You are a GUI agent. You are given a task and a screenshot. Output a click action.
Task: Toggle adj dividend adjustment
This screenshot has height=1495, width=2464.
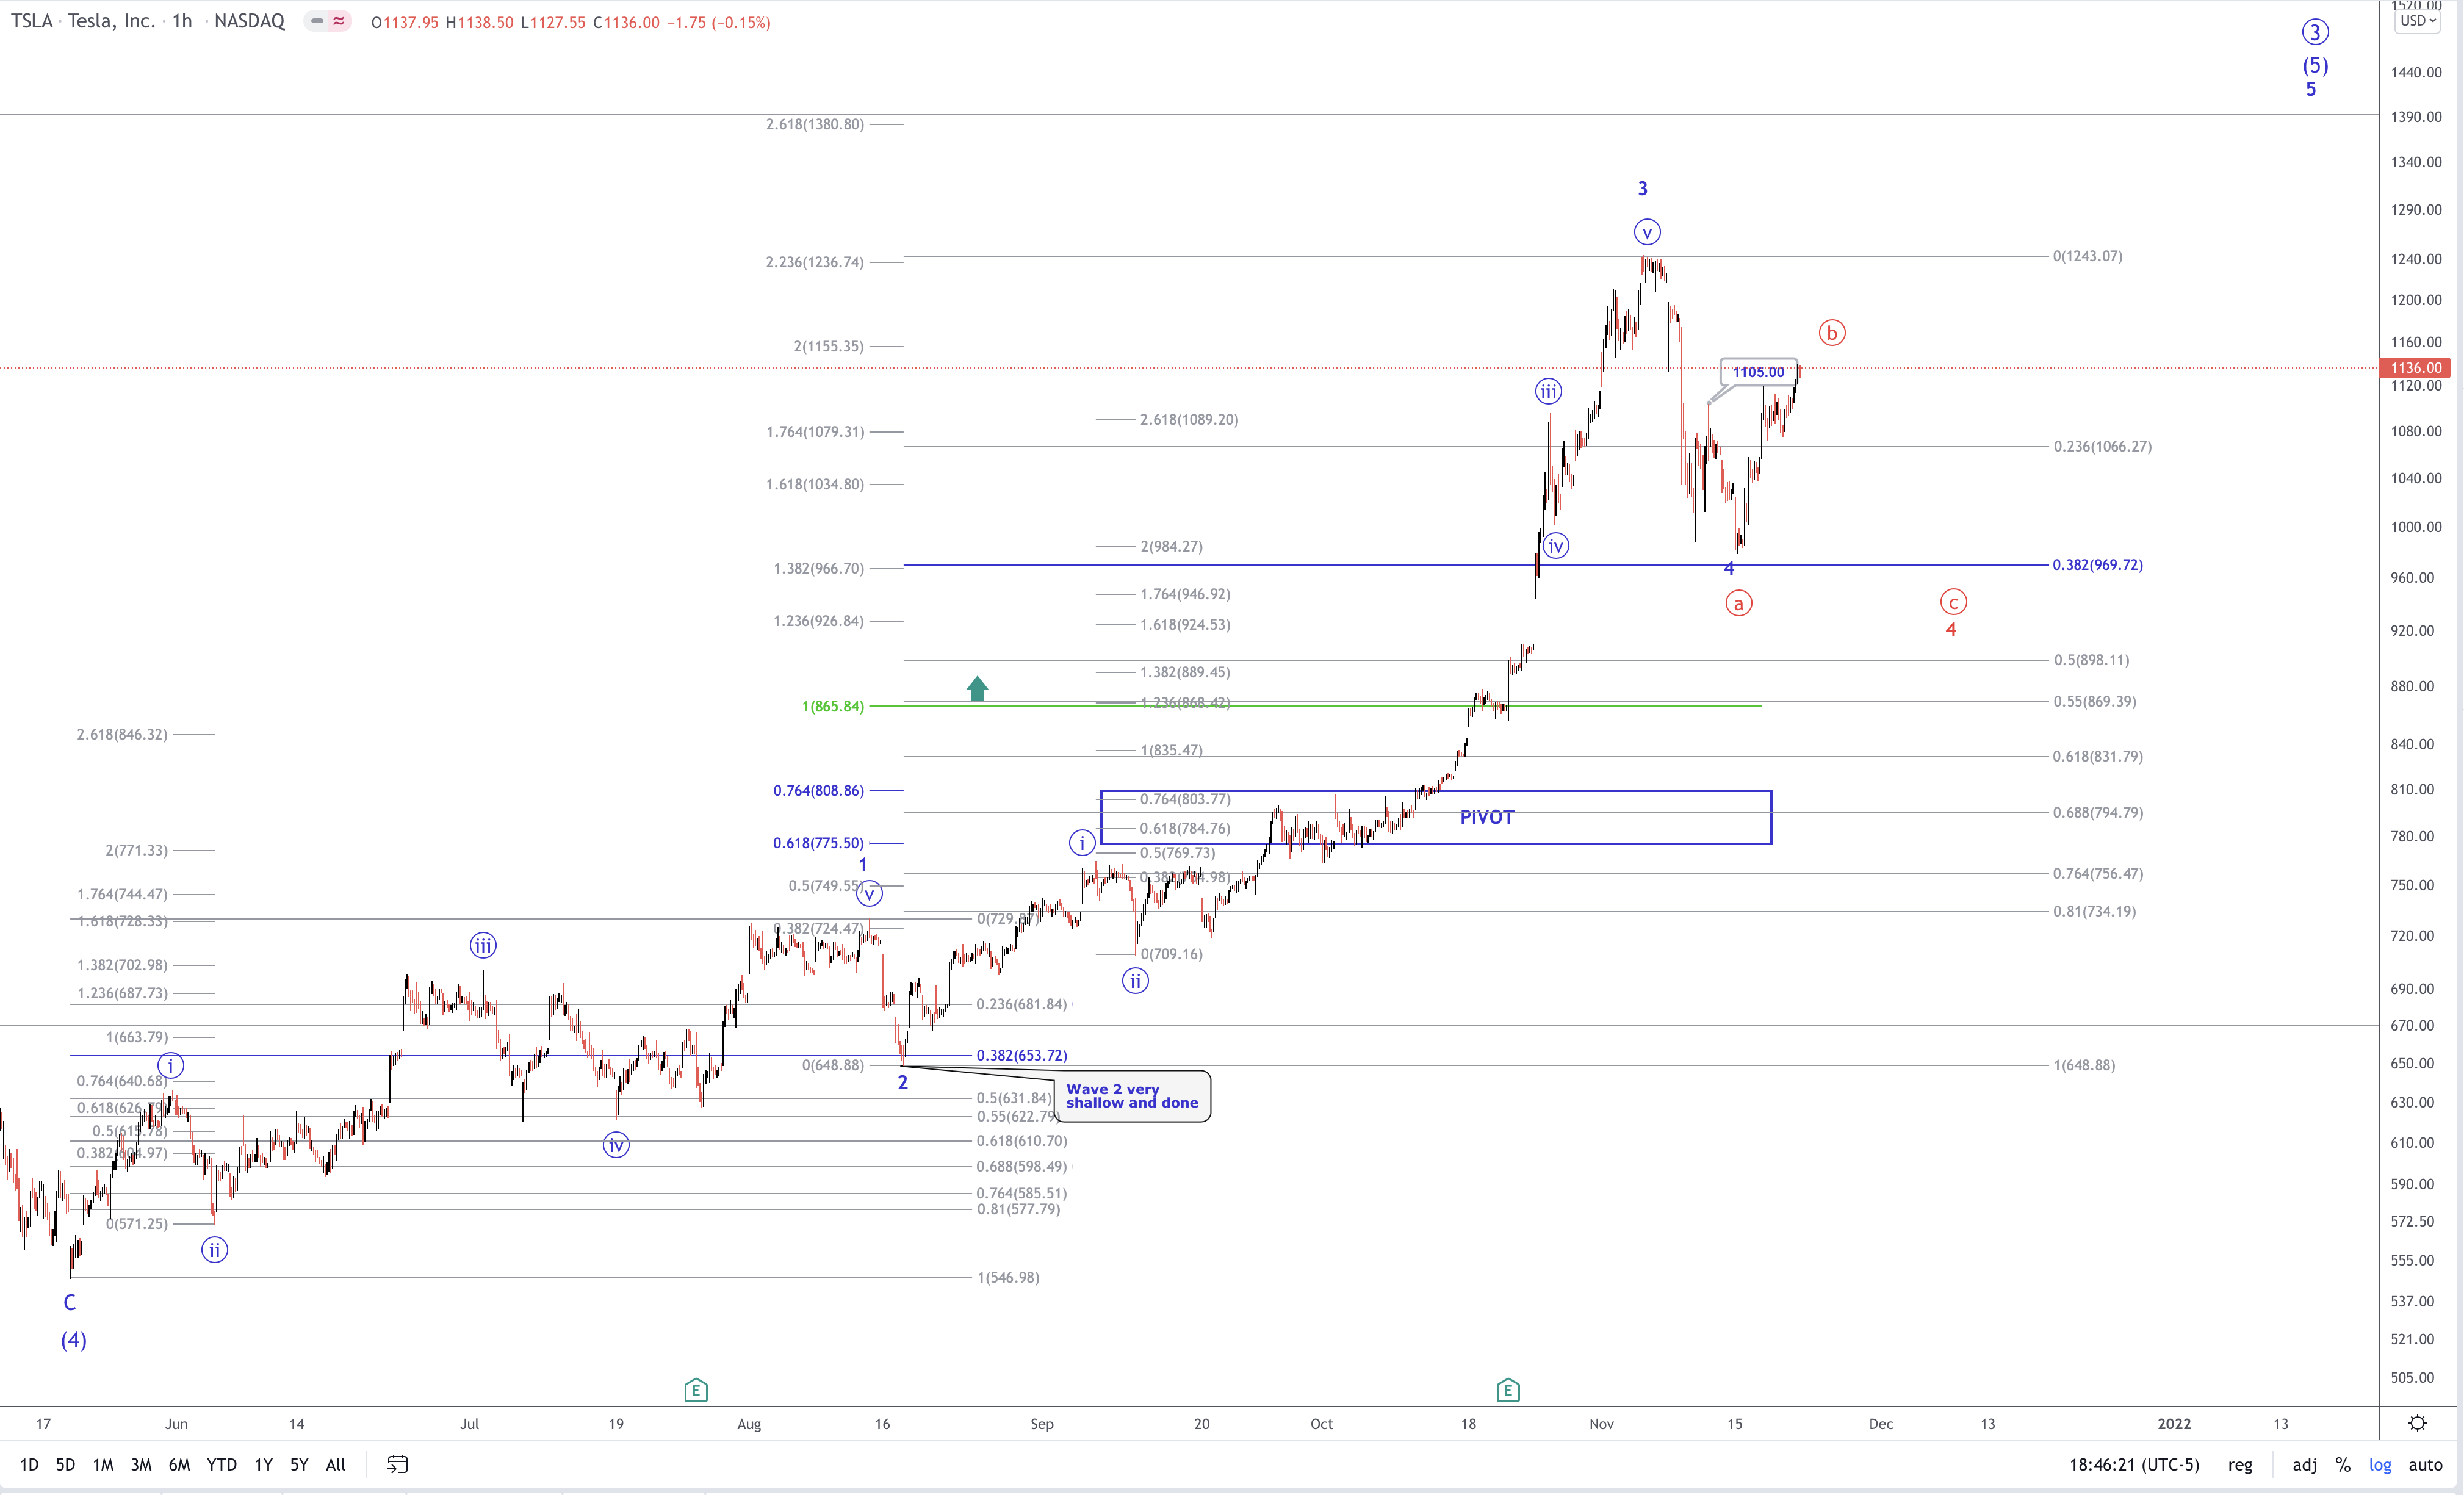(2304, 1464)
